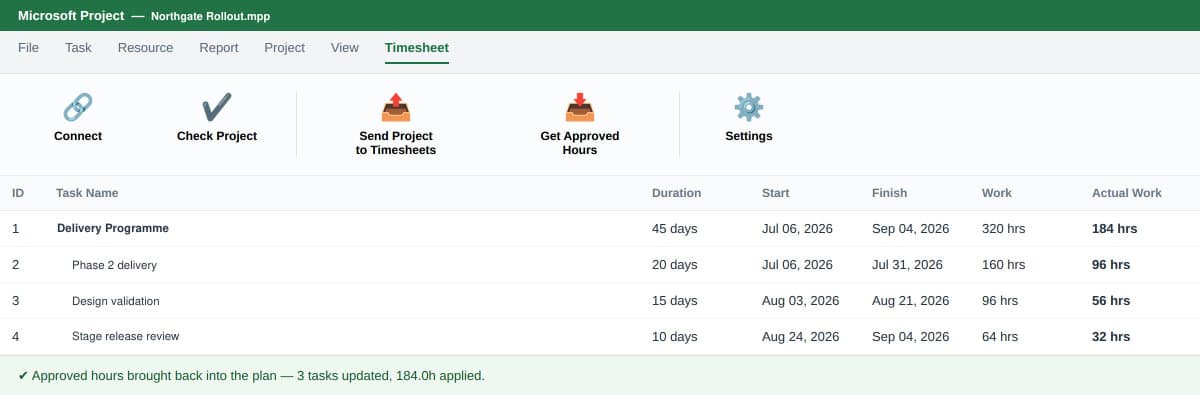The width and height of the screenshot is (1200, 395).
Task: Click the Task Name column header
Action: coord(88,193)
